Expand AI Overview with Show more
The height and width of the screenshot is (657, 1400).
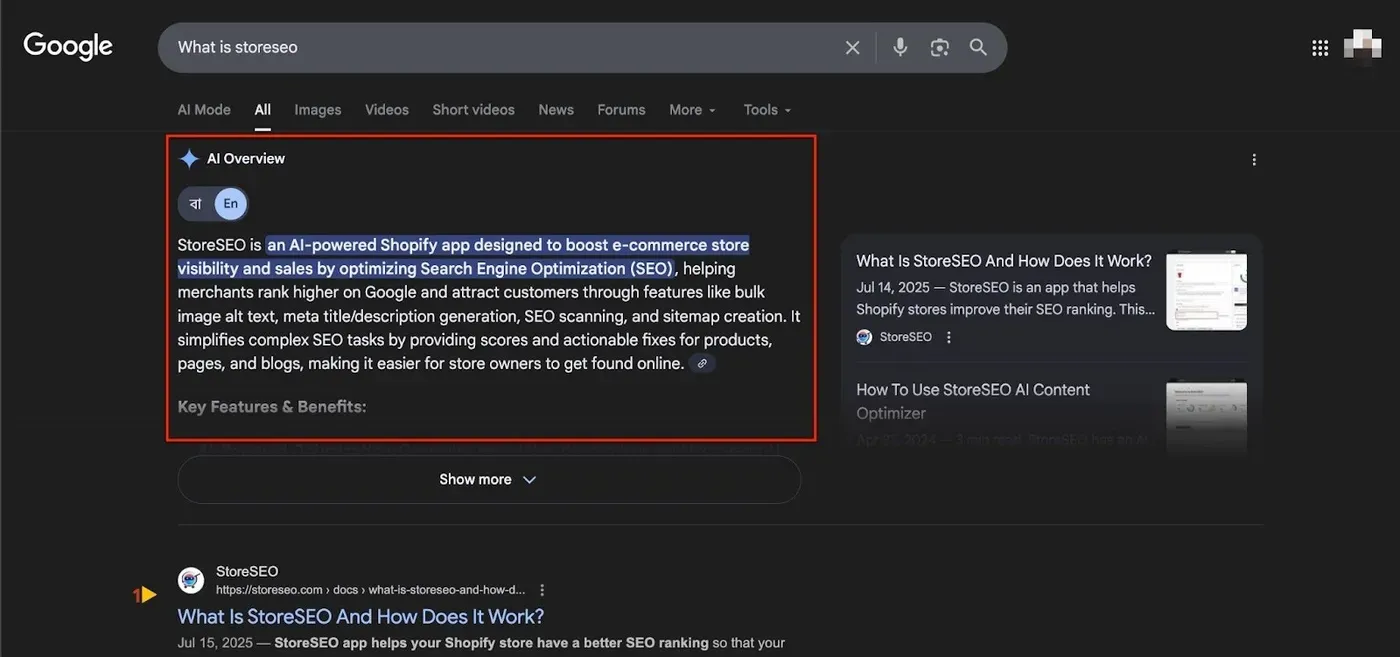pos(489,480)
